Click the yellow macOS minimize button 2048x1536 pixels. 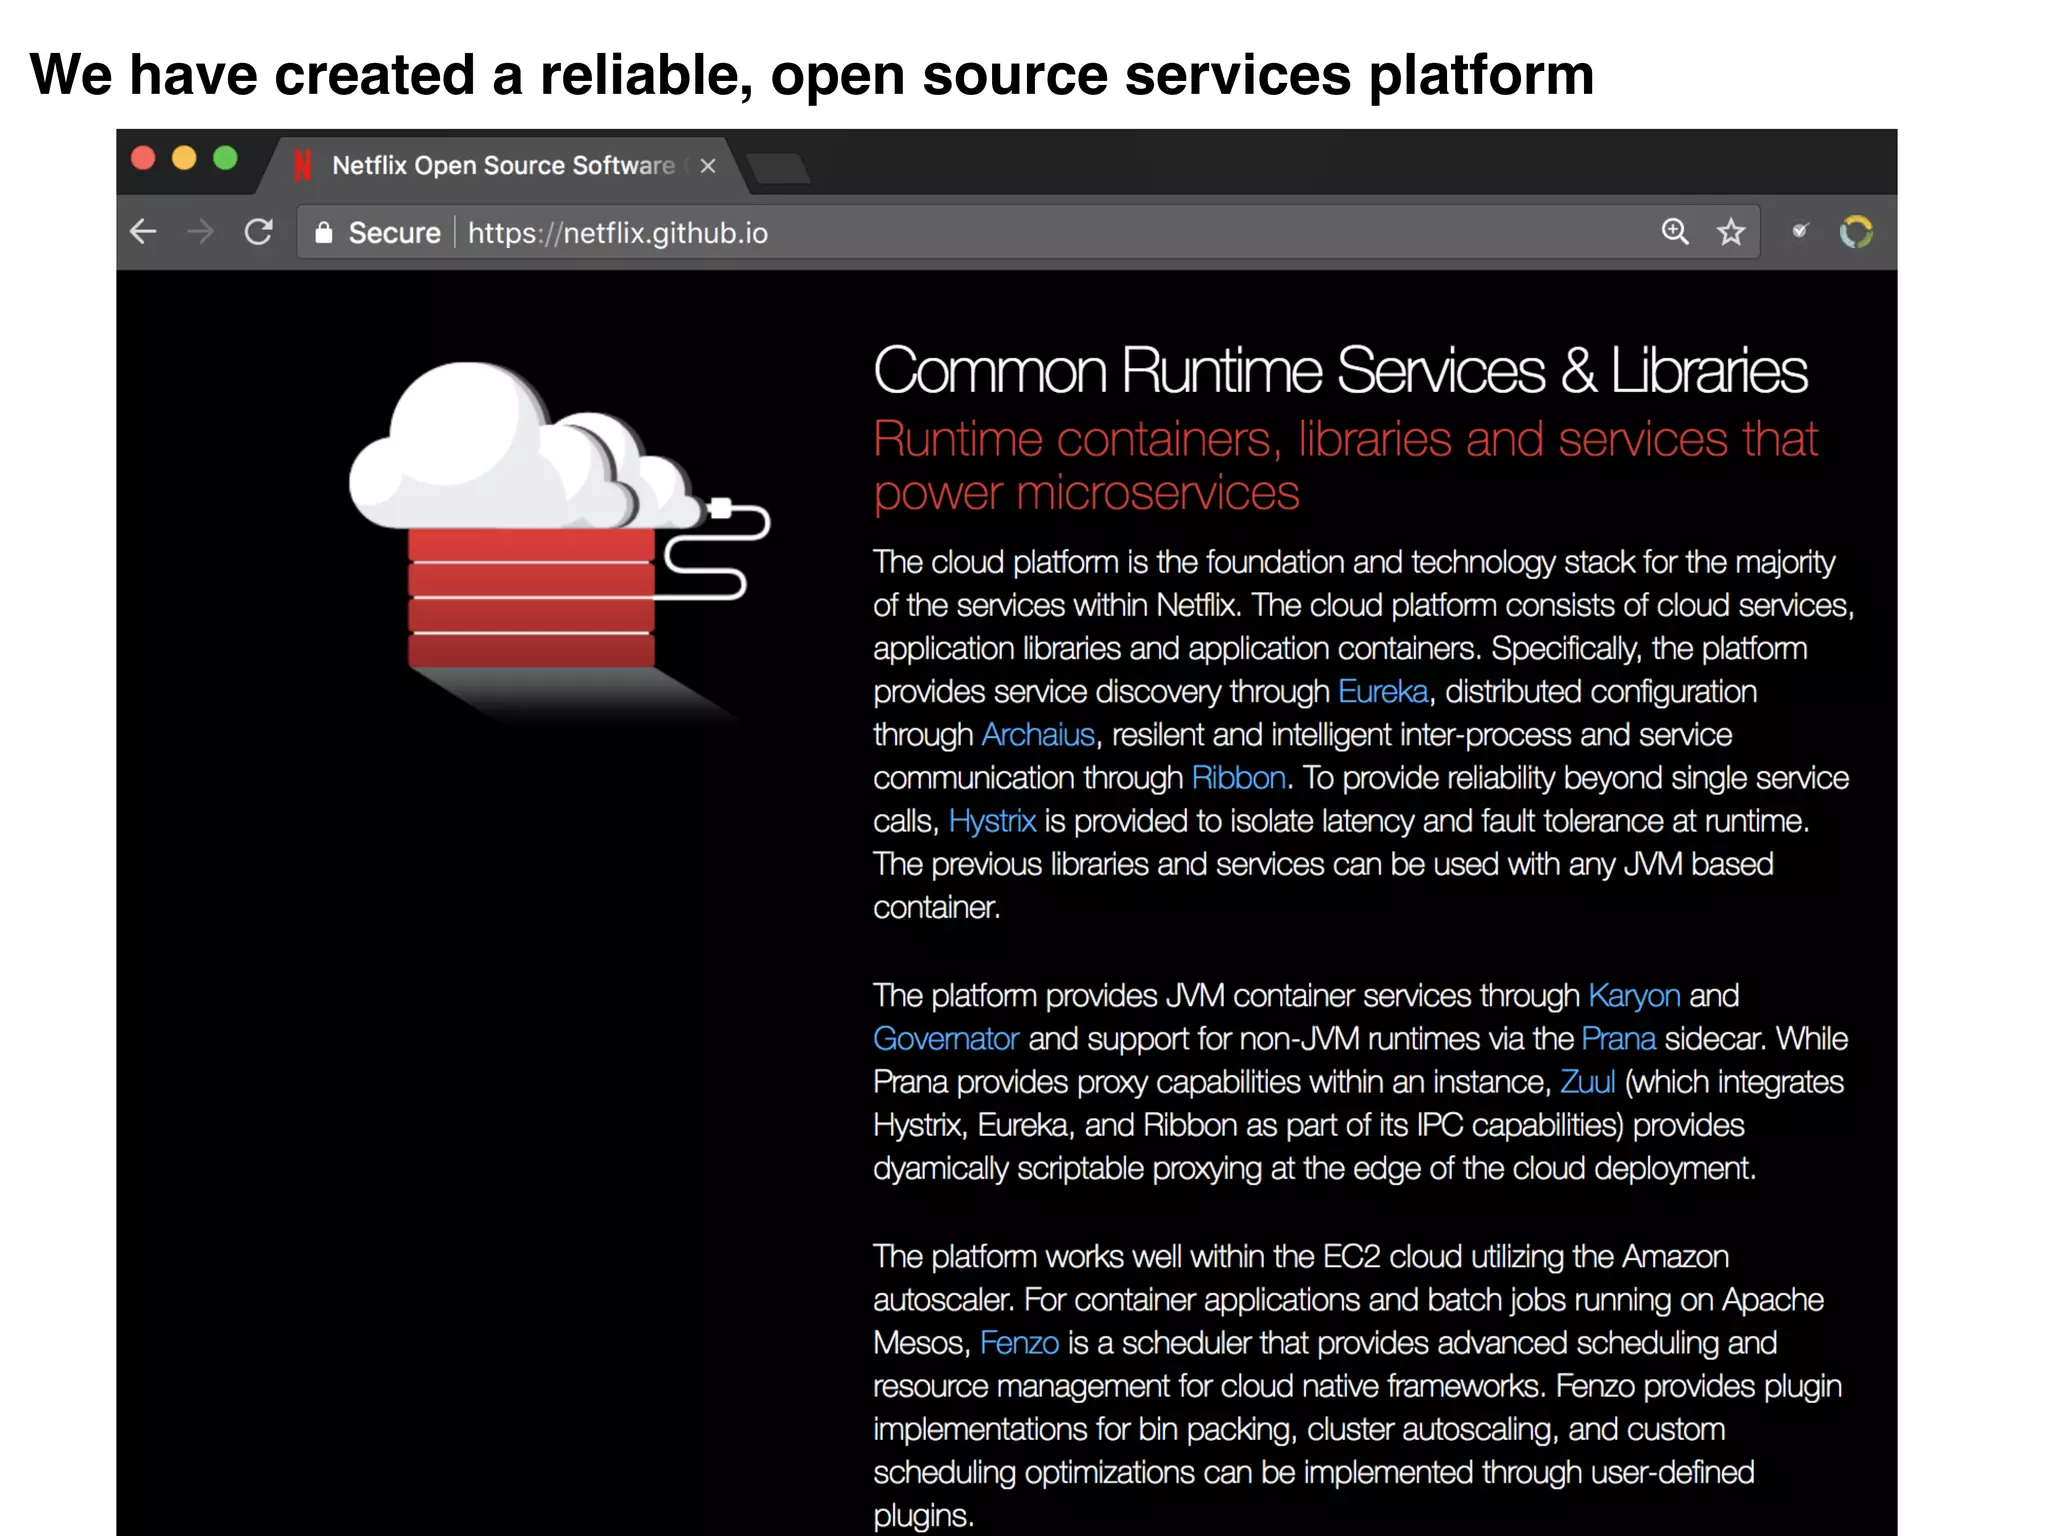[x=184, y=158]
